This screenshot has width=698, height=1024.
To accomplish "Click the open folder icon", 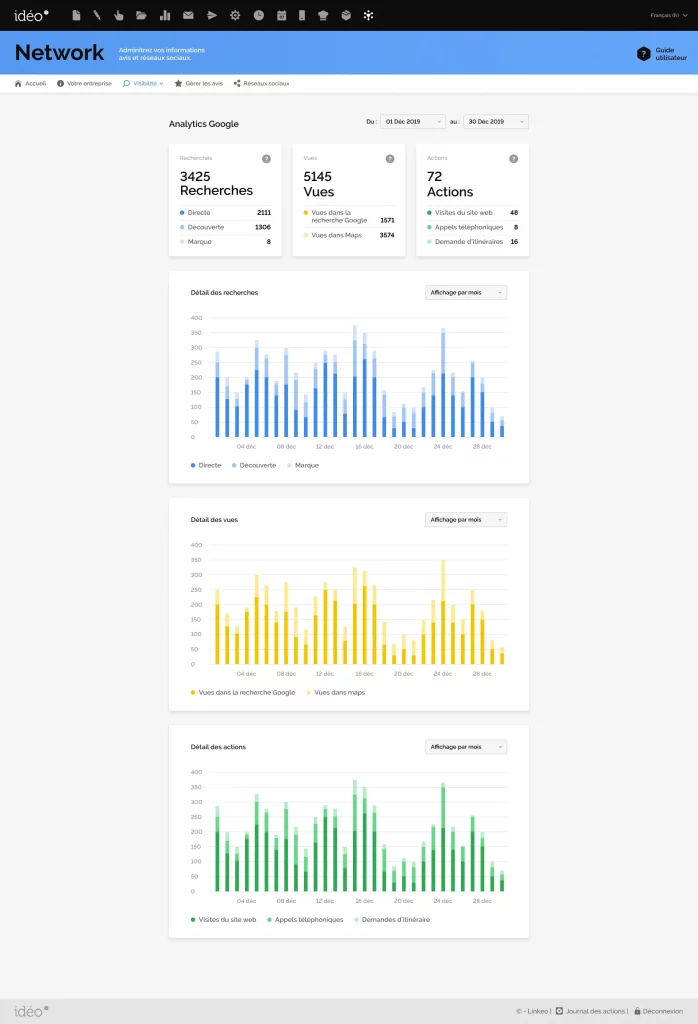I will 141,15.
